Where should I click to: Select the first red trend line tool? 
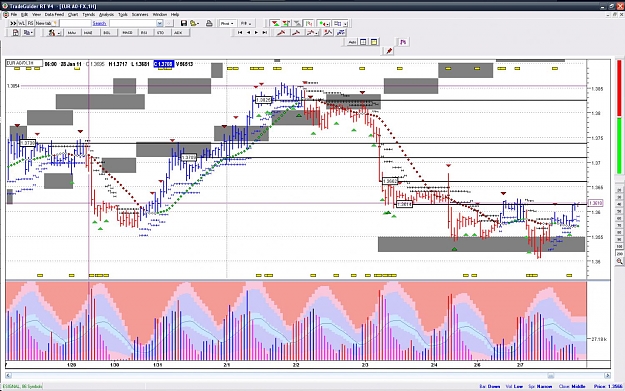click(x=281, y=33)
